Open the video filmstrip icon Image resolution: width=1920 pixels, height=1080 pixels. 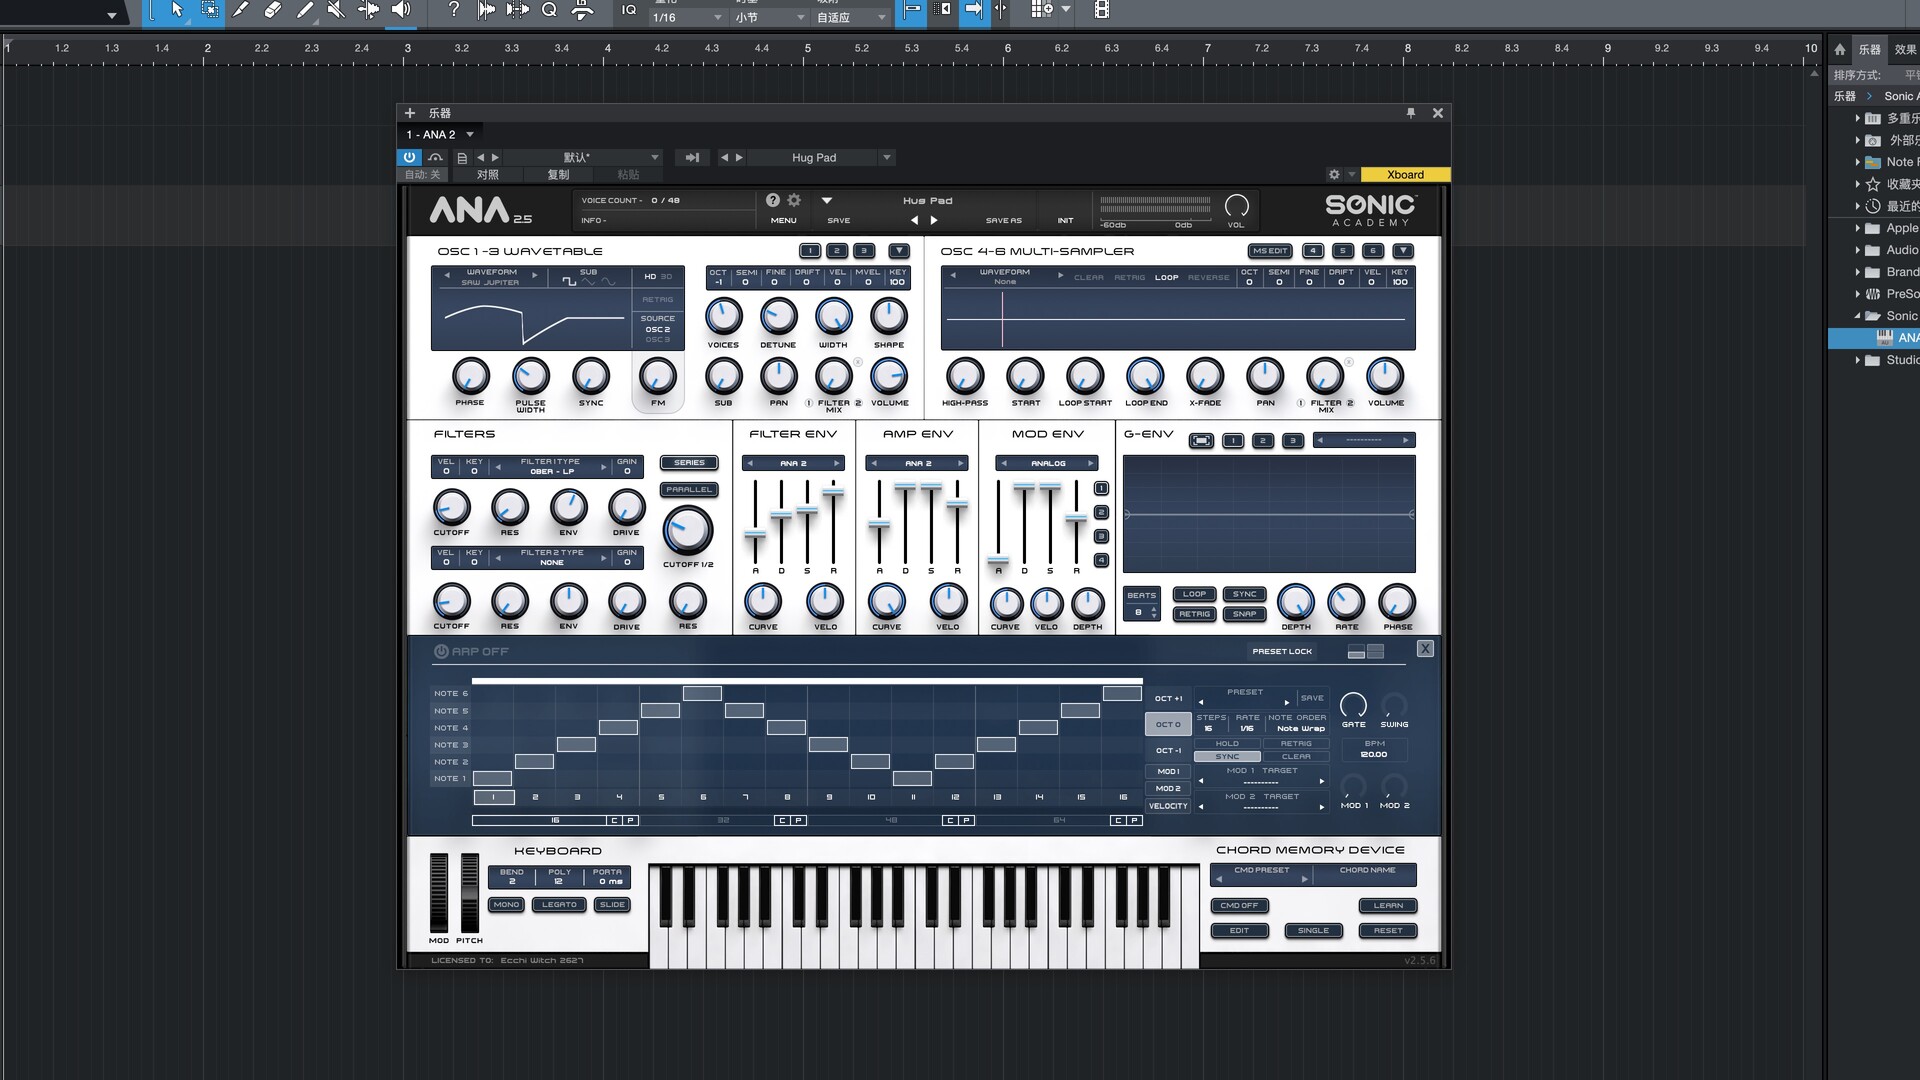(x=1101, y=10)
